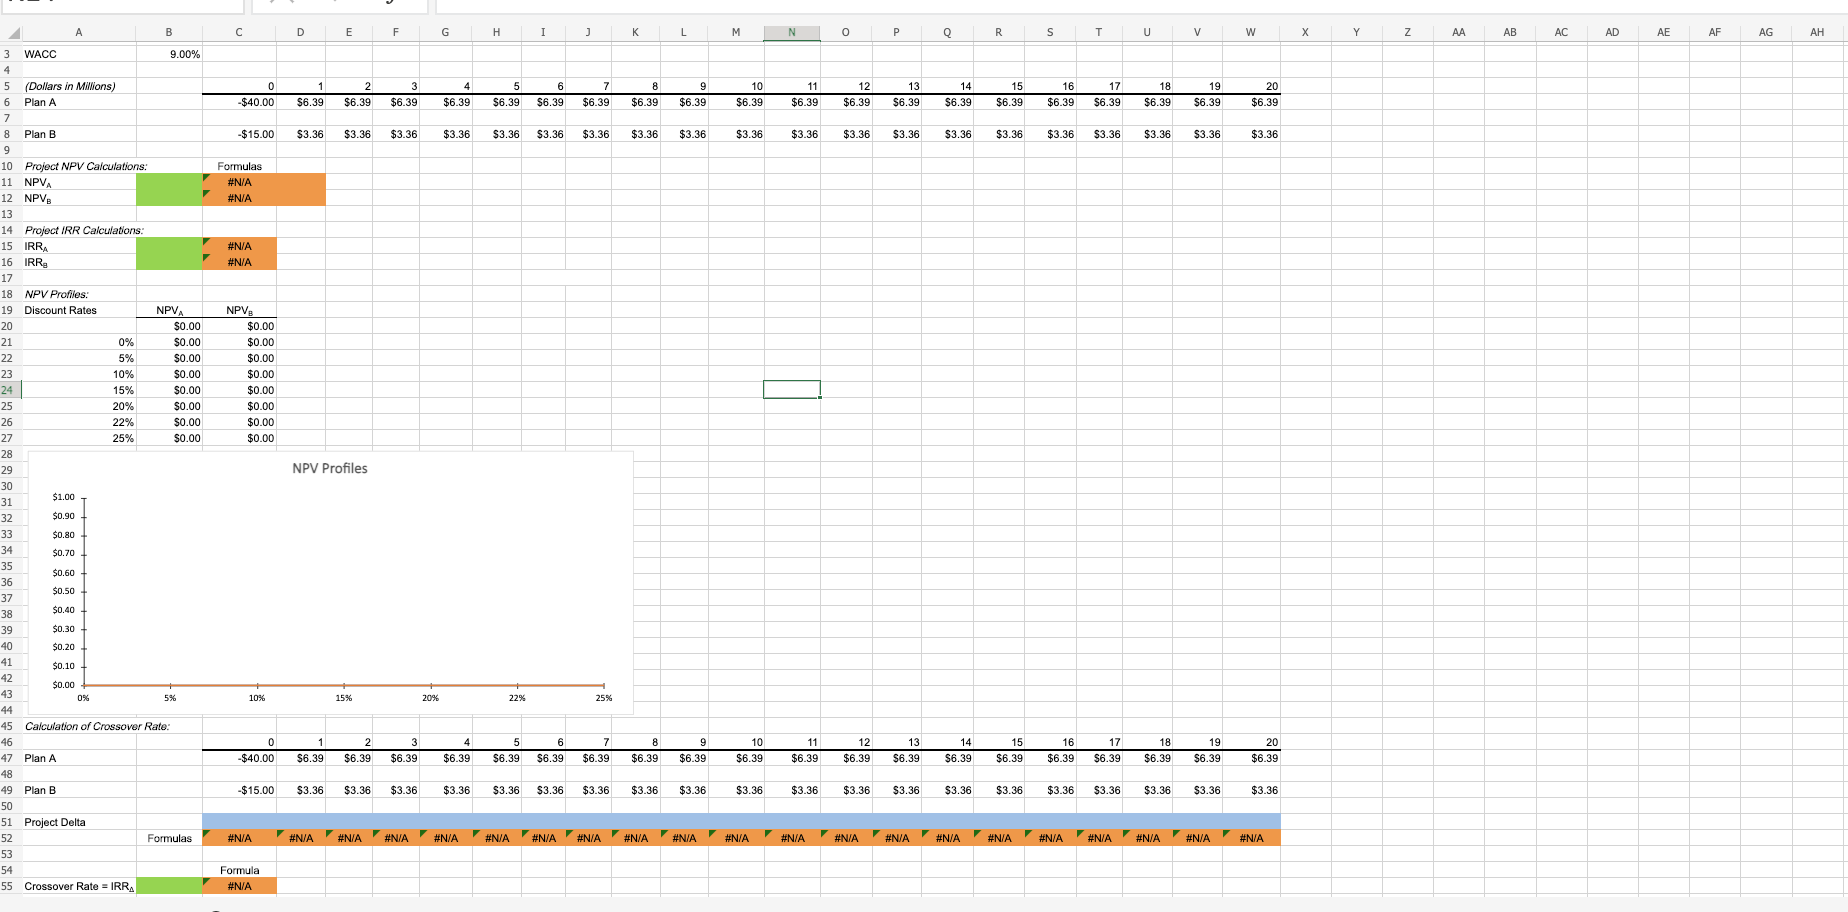The height and width of the screenshot is (912, 1848).
Task: Click the Project Delta label
Action: [x=55, y=822]
